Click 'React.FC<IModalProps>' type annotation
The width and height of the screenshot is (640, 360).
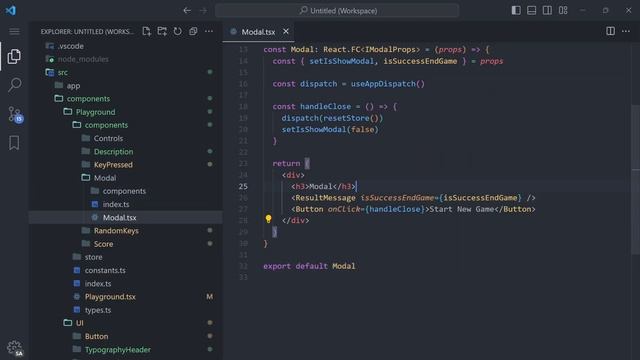[x=371, y=49]
